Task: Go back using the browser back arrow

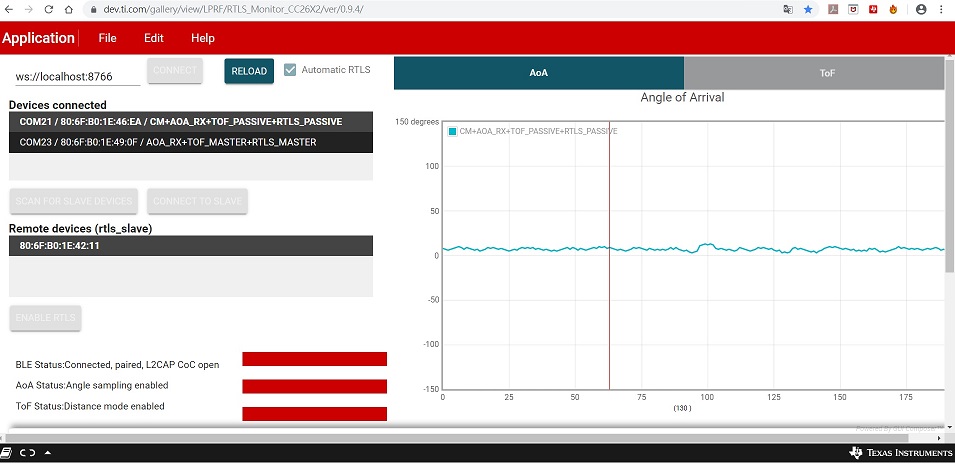Action: (x=9, y=10)
